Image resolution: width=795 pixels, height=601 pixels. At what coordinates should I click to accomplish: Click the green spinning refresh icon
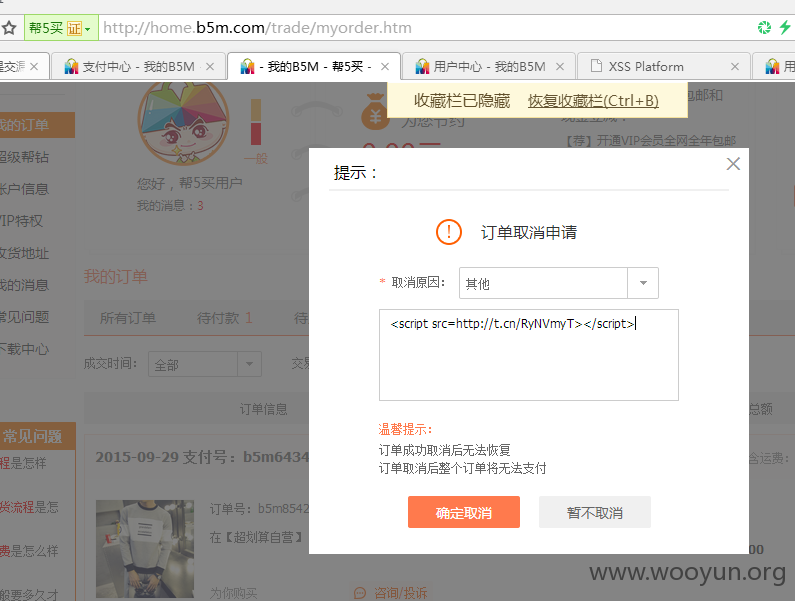click(764, 27)
